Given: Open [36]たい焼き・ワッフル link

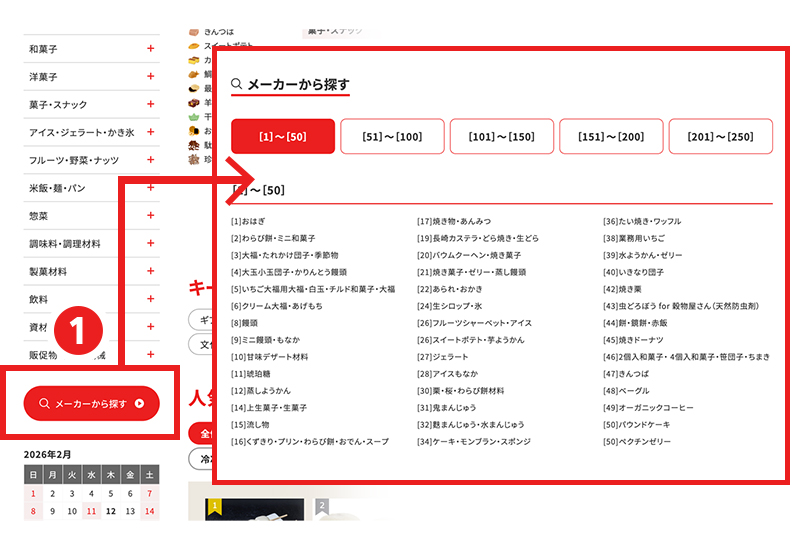Looking at the screenshot, I should (x=642, y=221).
